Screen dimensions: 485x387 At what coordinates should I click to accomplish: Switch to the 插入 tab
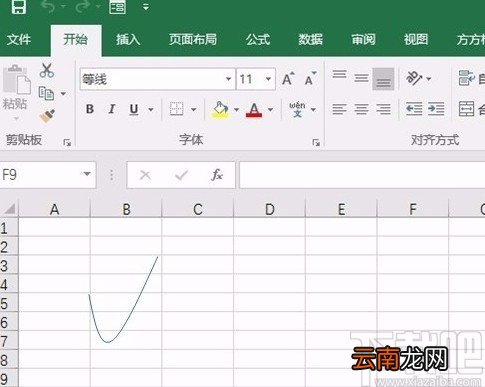pos(128,40)
